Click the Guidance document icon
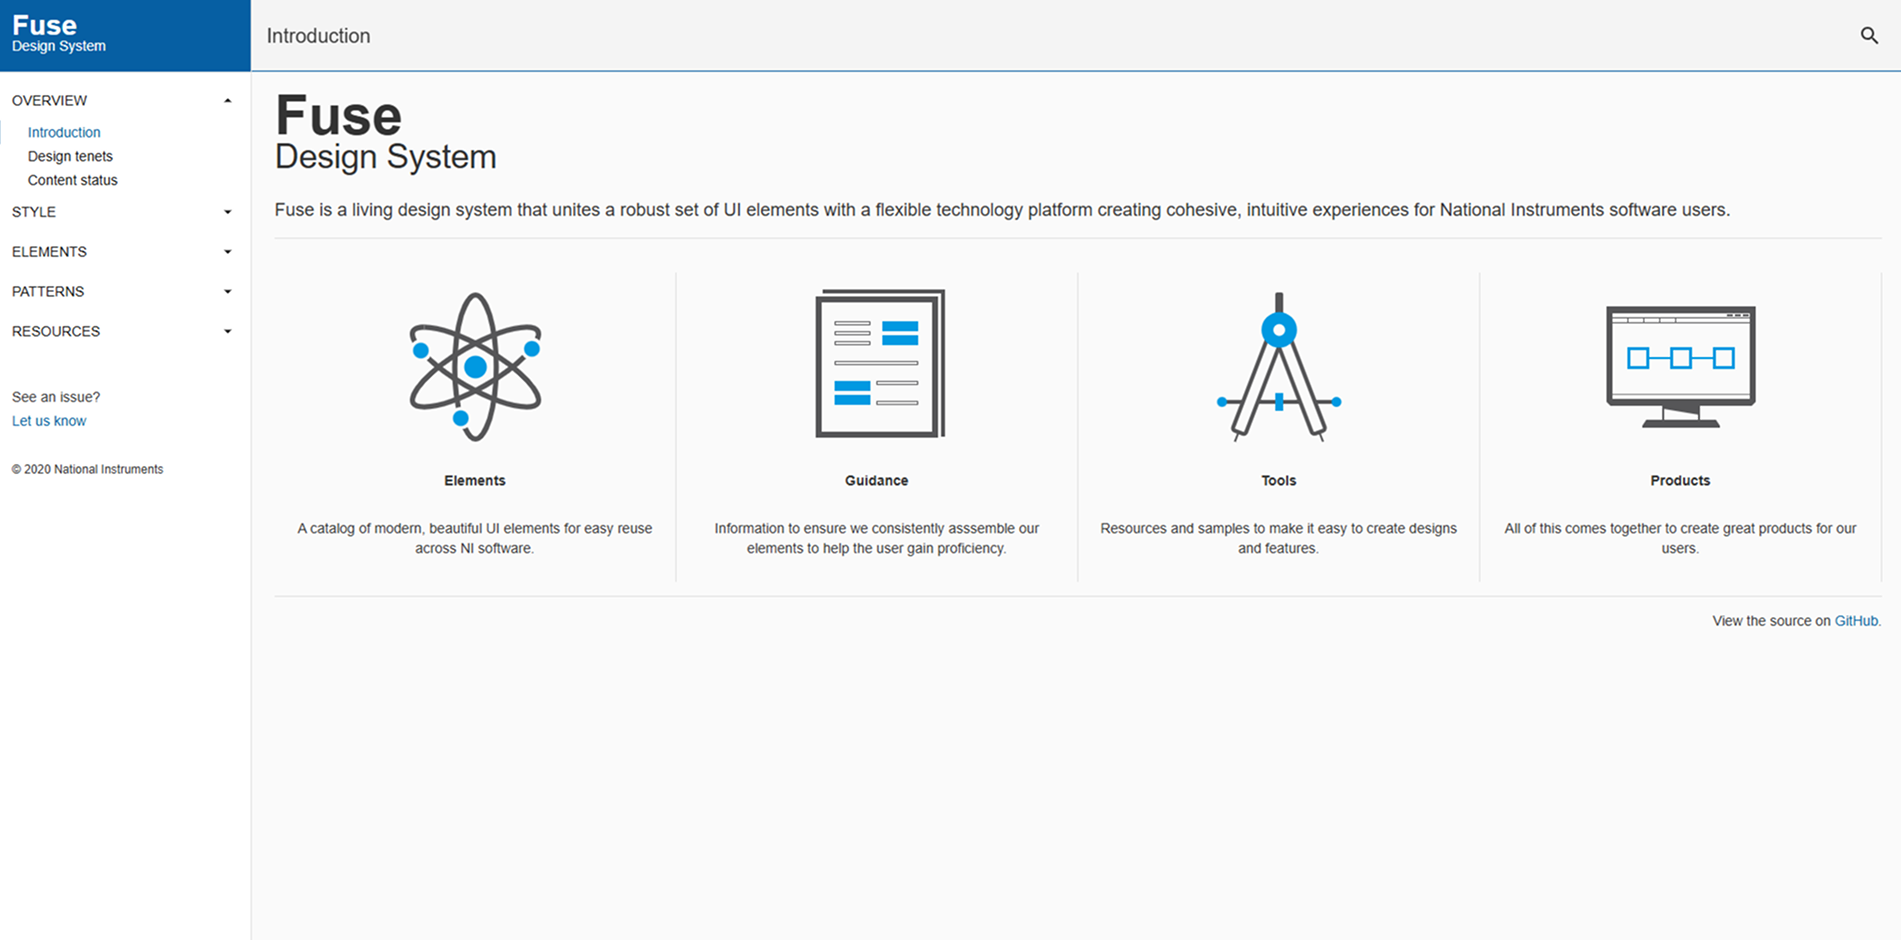Image resolution: width=1901 pixels, height=940 pixels. (x=880, y=363)
